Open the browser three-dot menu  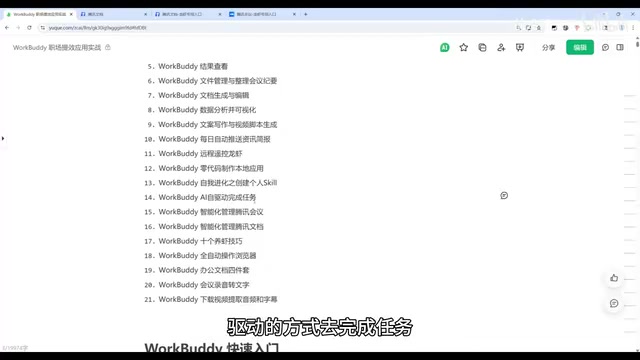(x=633, y=28)
